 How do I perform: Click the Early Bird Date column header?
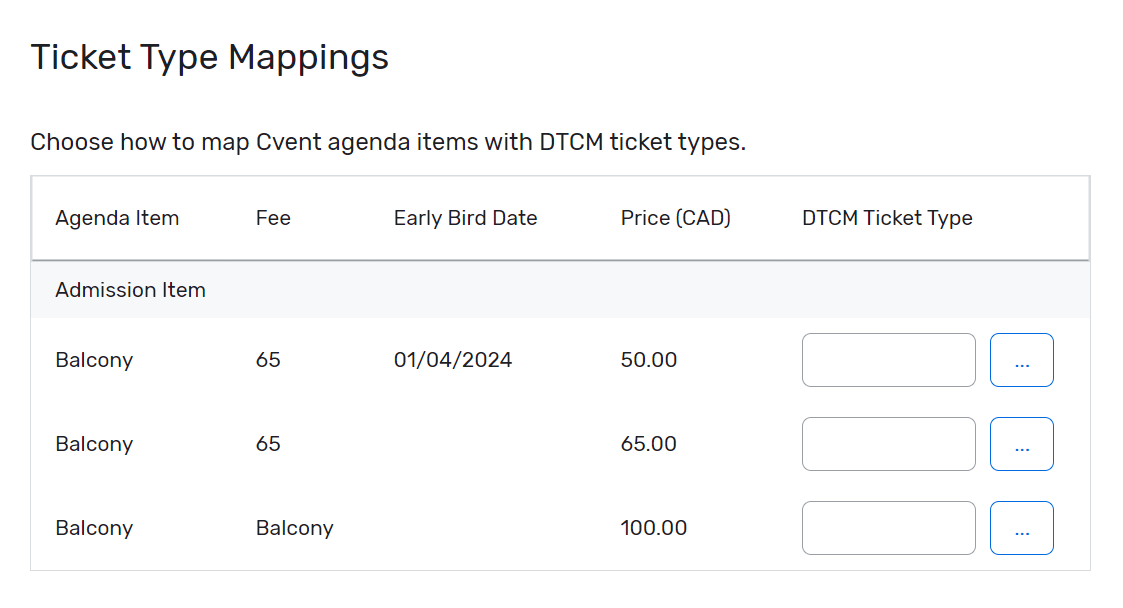(465, 217)
